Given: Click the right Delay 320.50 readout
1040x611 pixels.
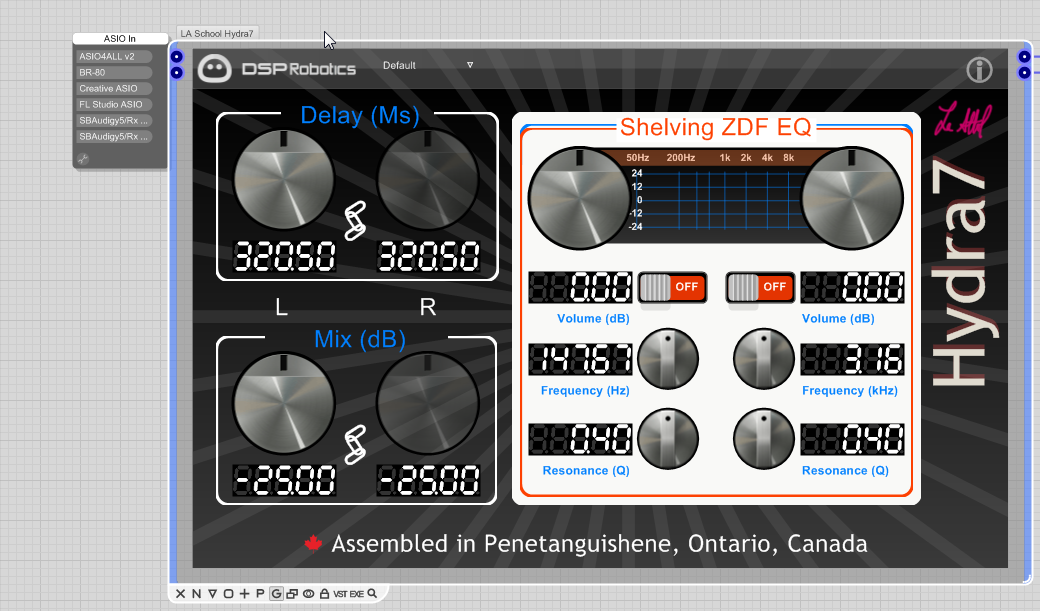Looking at the screenshot, I should coord(428,257).
